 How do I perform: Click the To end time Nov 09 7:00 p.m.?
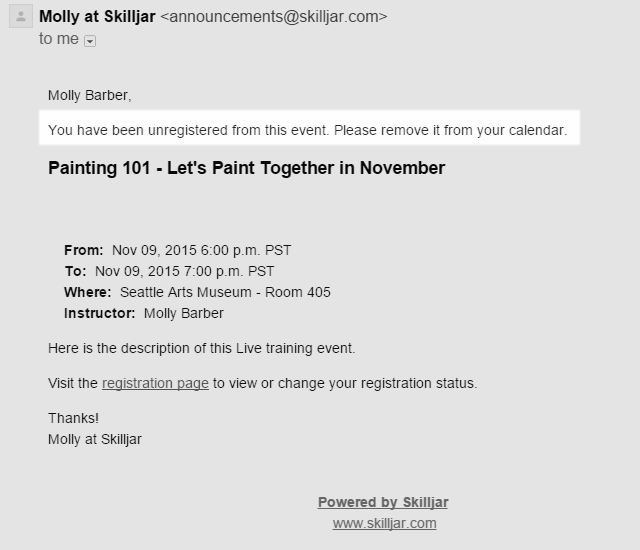coord(185,271)
